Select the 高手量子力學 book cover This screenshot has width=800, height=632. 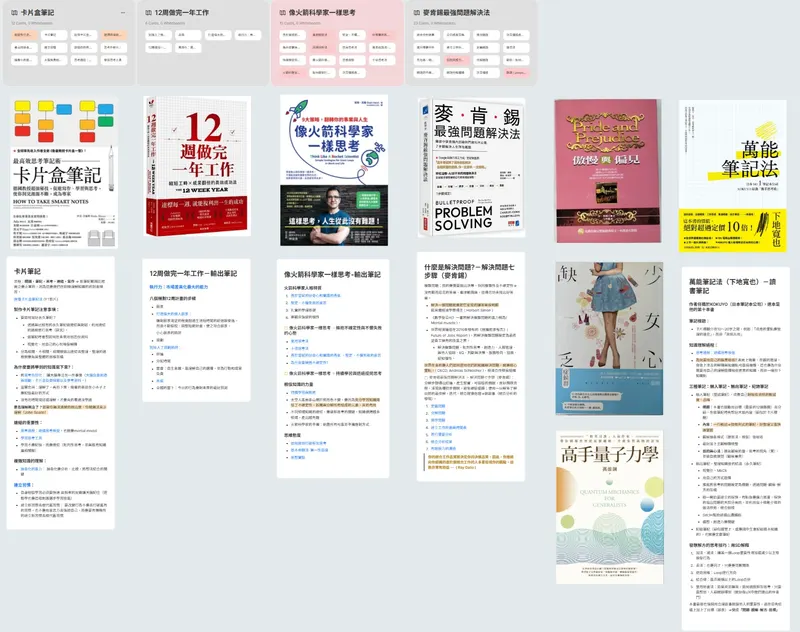pyautogui.click(x=610, y=507)
